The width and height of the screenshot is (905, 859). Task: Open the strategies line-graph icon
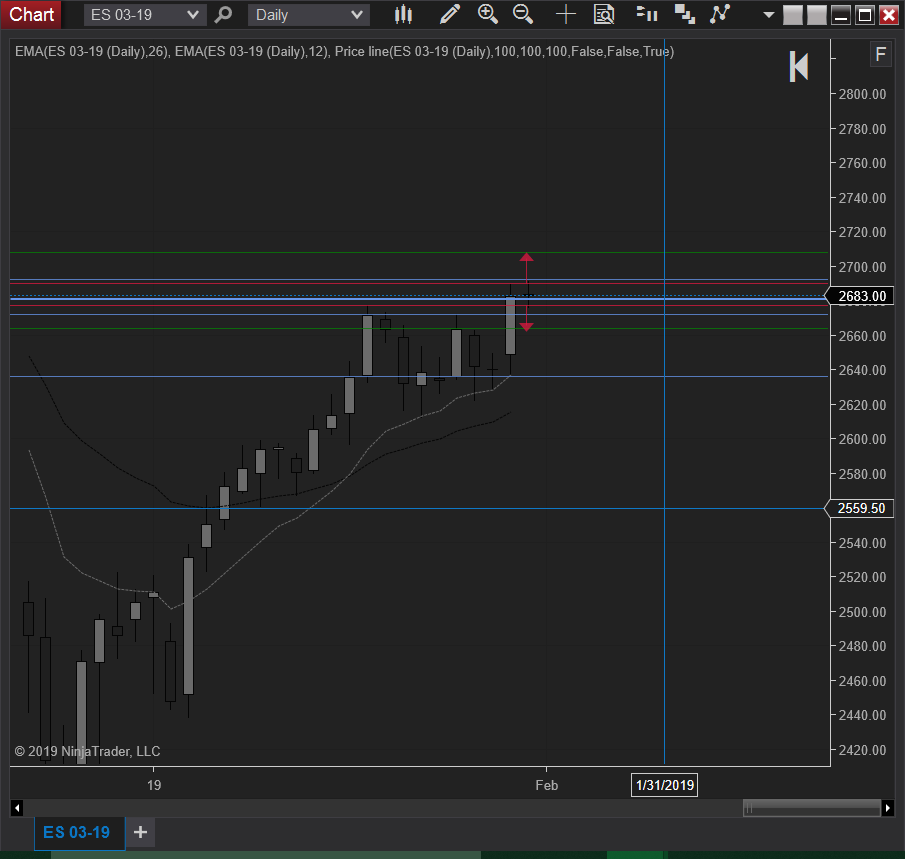coord(720,14)
